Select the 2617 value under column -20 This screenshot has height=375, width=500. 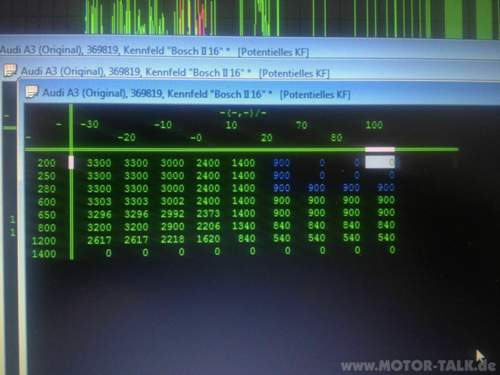click(x=136, y=240)
